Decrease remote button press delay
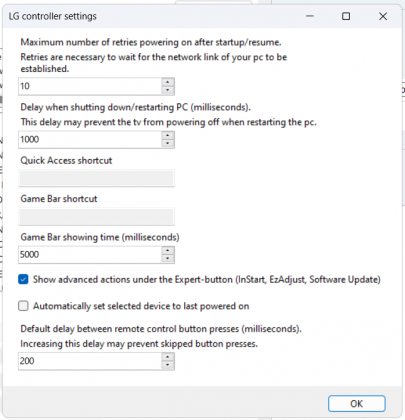This screenshot has width=405, height=420. point(168,365)
